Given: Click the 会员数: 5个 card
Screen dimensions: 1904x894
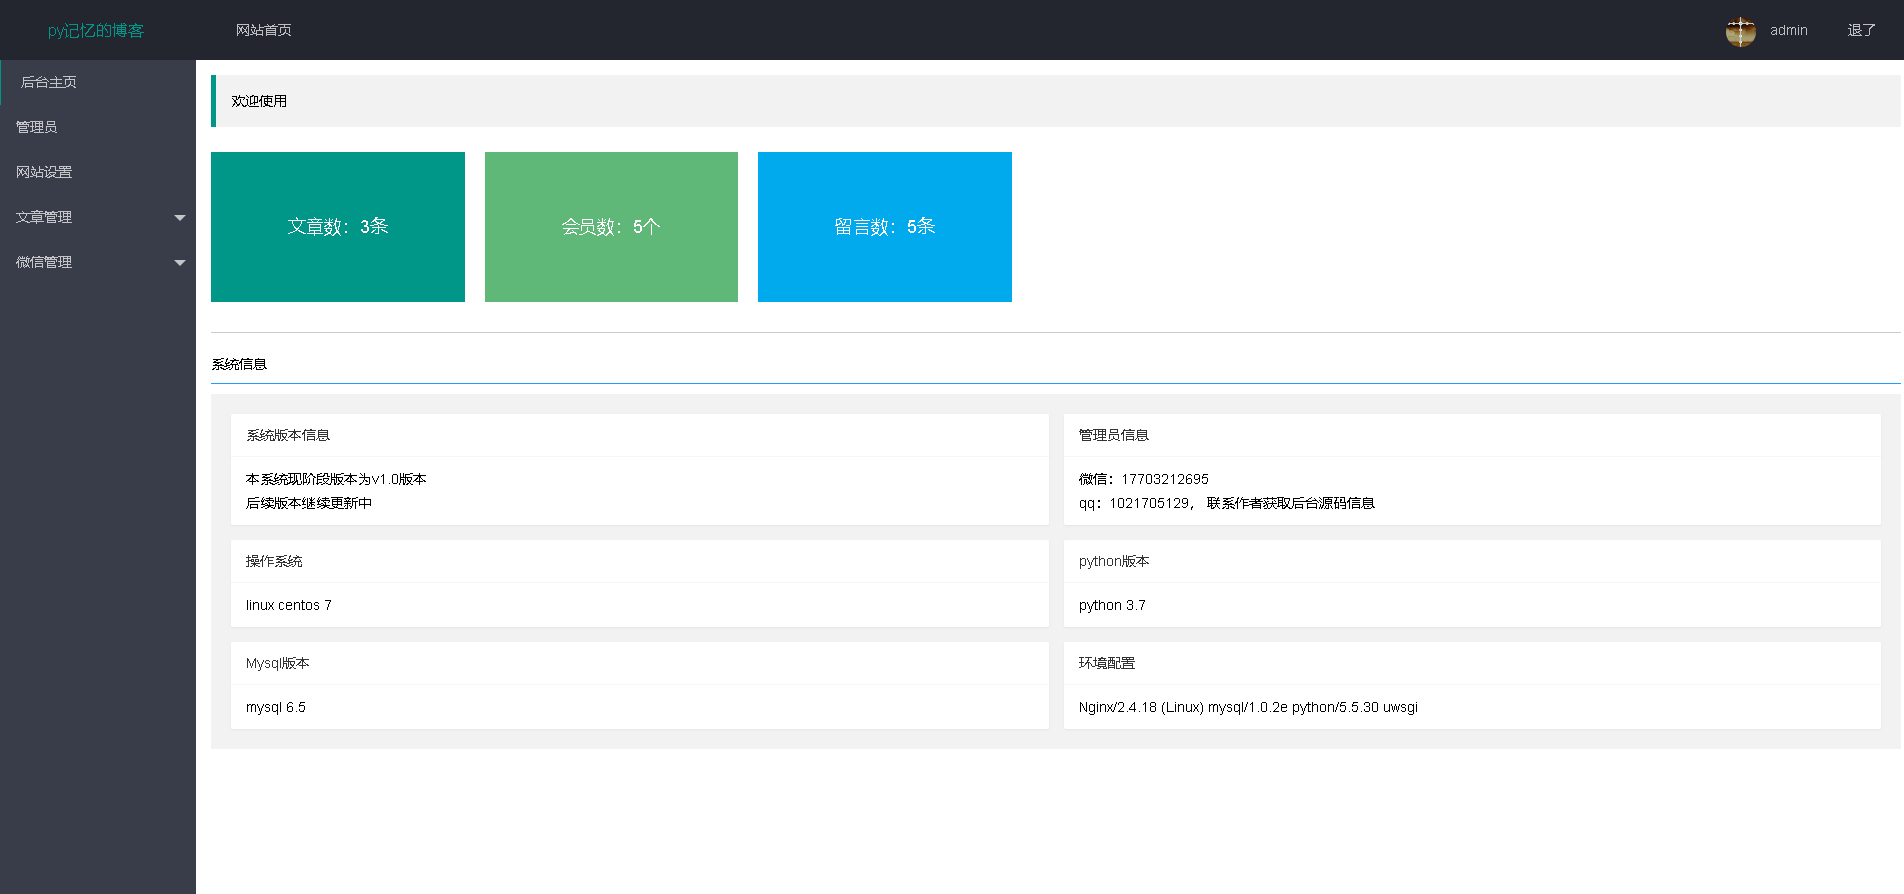Looking at the screenshot, I should tap(611, 227).
